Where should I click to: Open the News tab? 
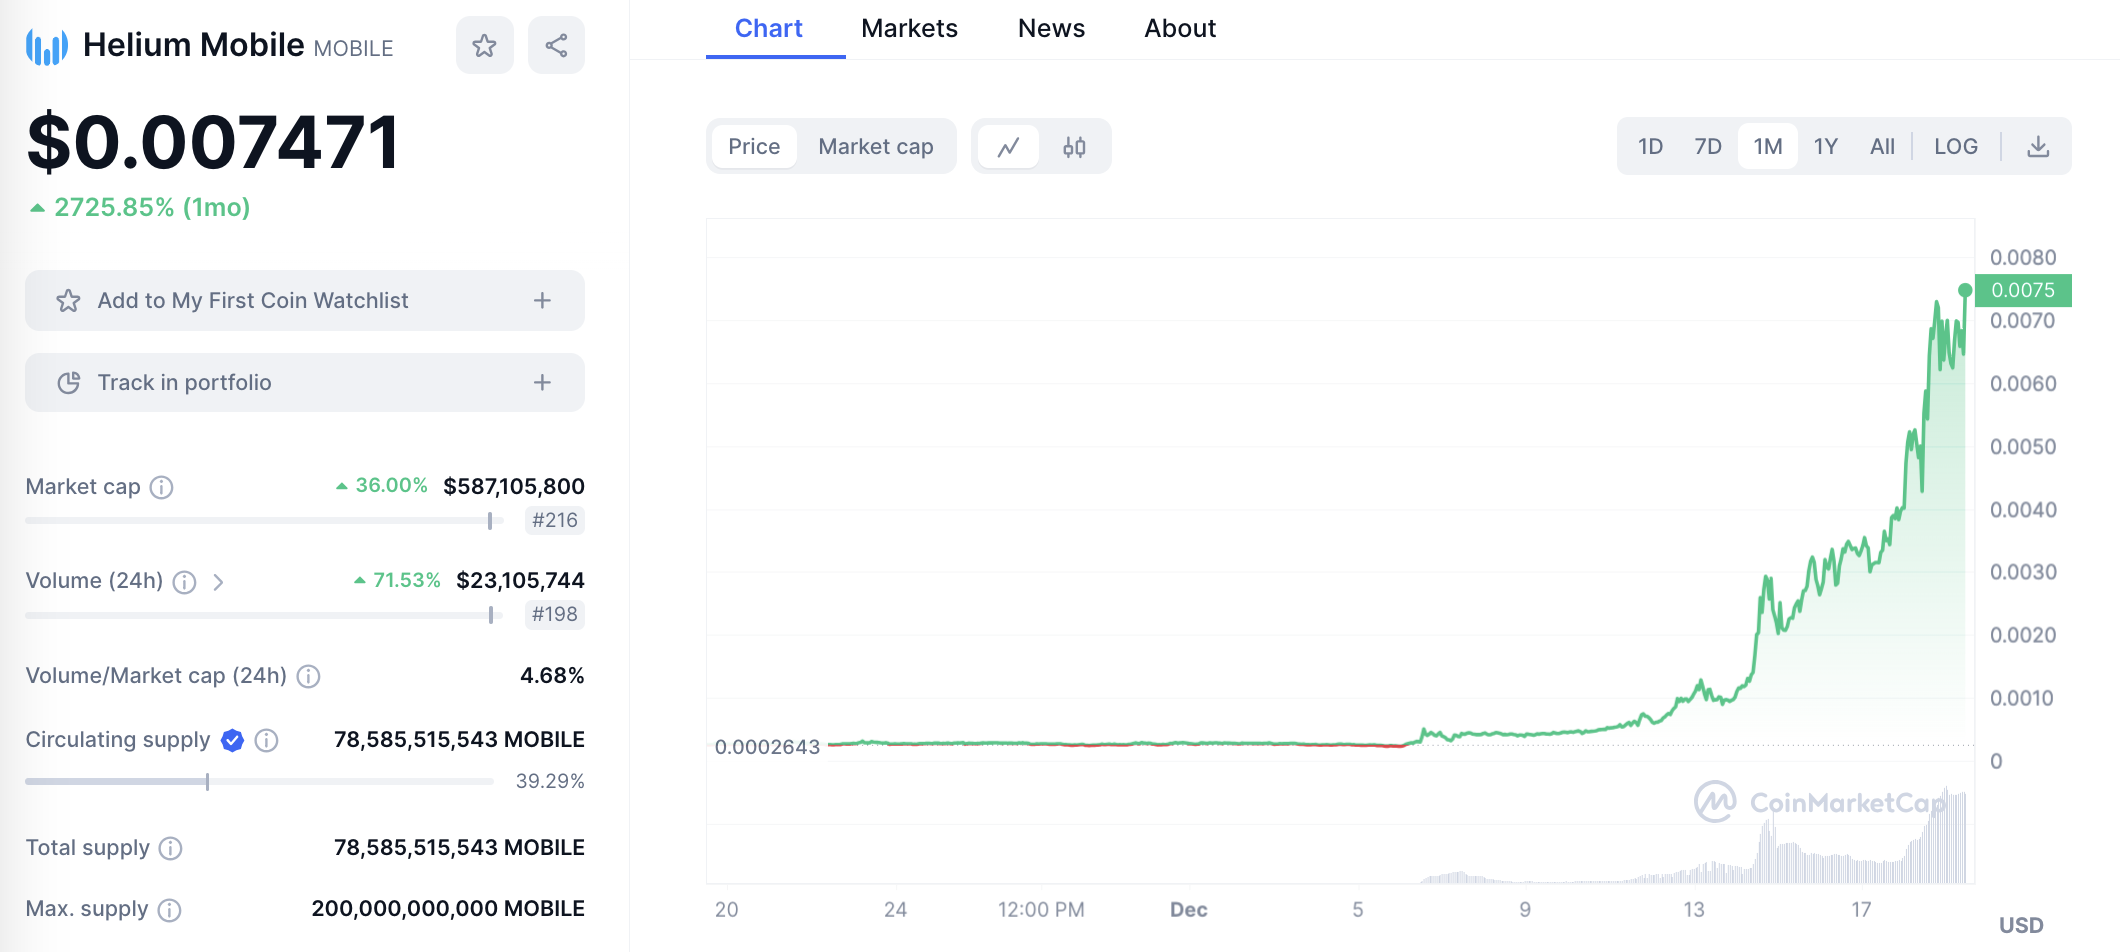[x=1051, y=28]
